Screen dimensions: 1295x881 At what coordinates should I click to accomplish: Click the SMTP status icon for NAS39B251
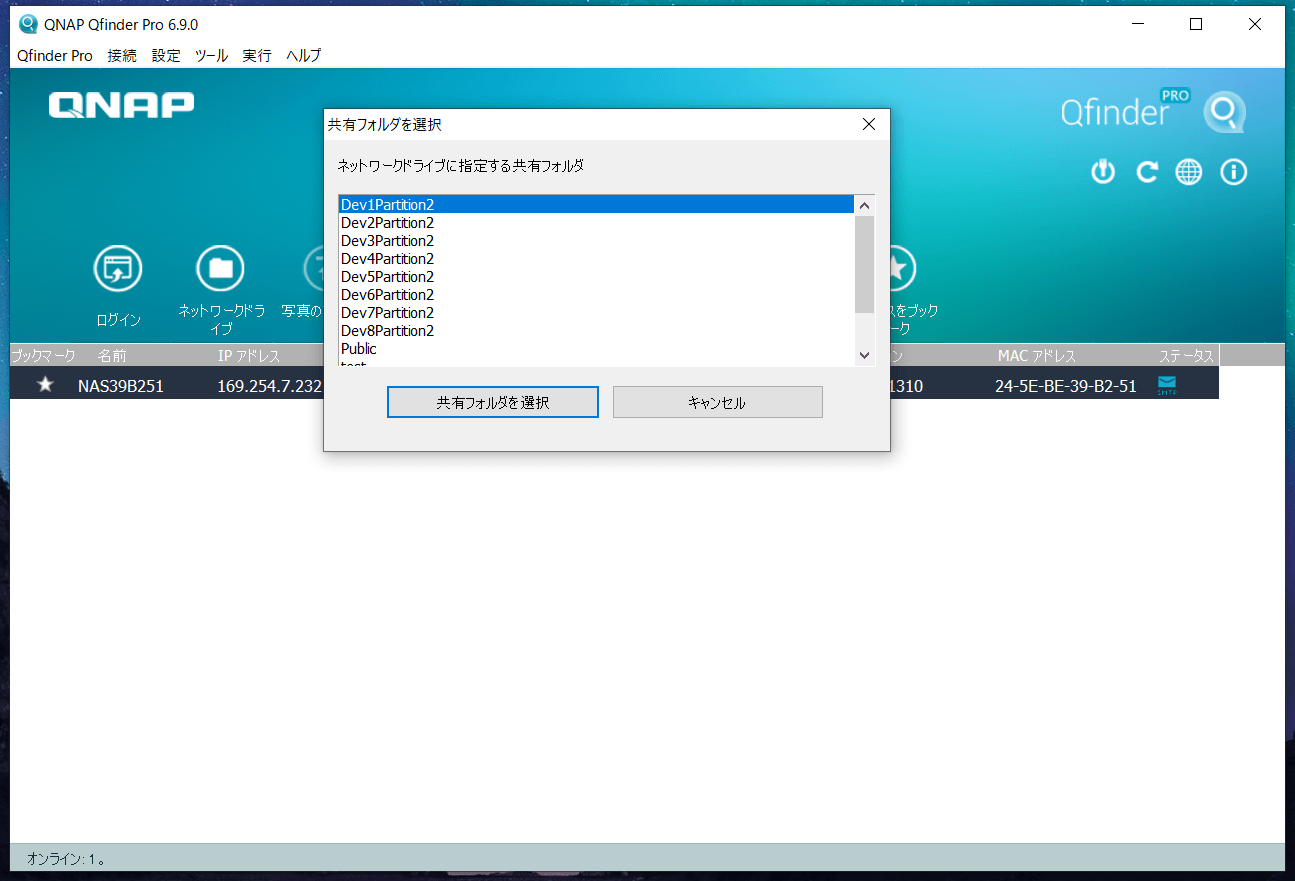pos(1167,385)
